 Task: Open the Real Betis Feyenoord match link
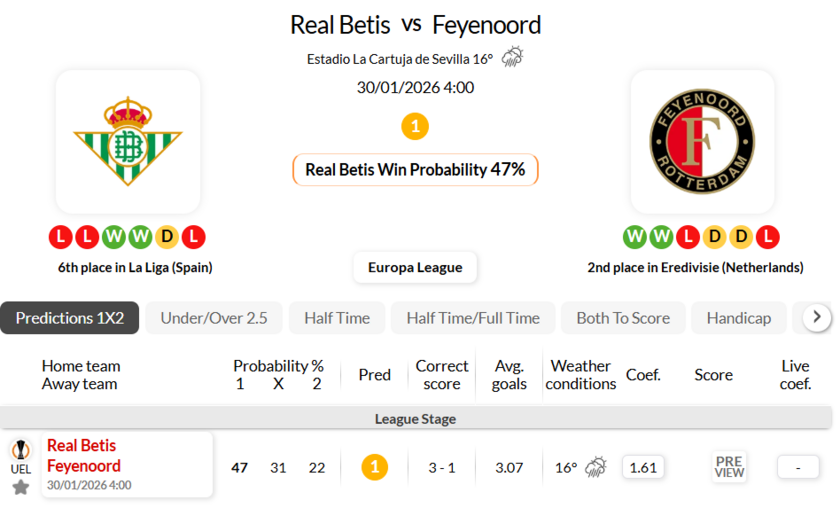84,456
